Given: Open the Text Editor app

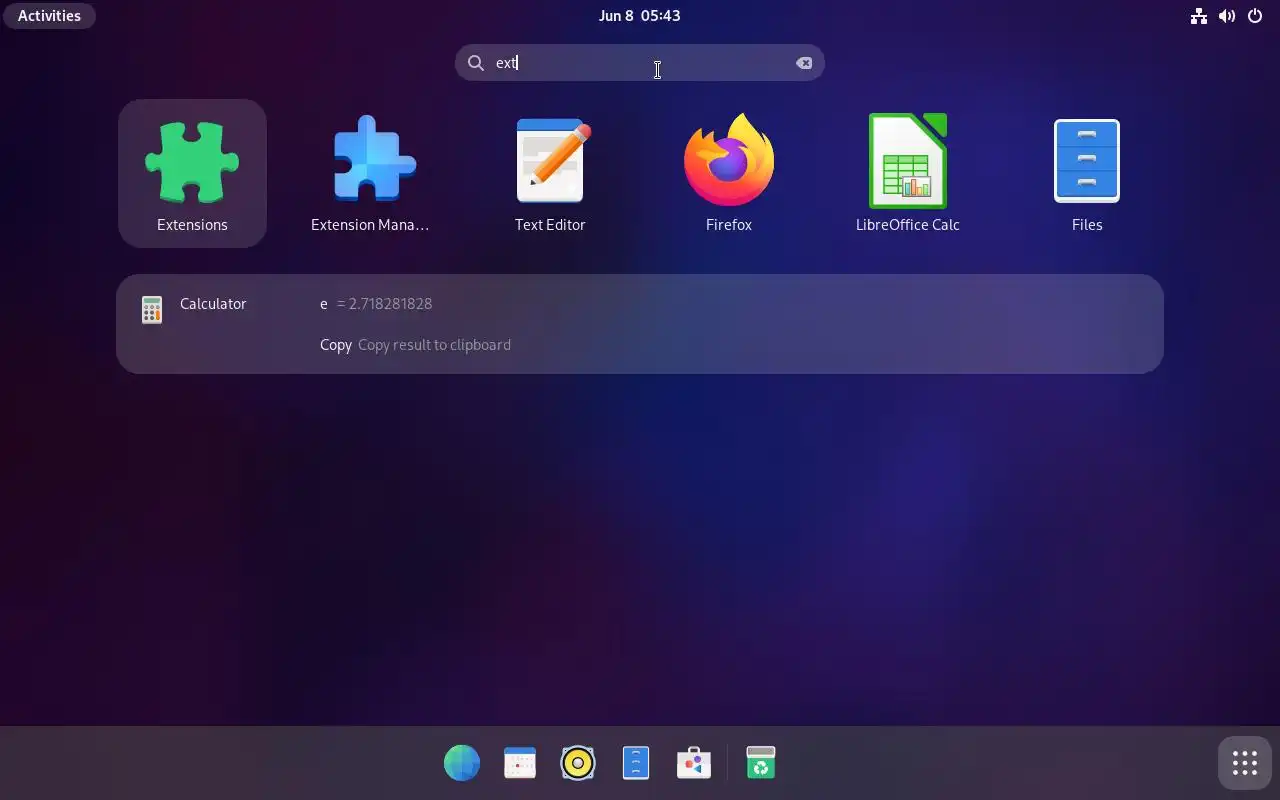Looking at the screenshot, I should coord(550,173).
